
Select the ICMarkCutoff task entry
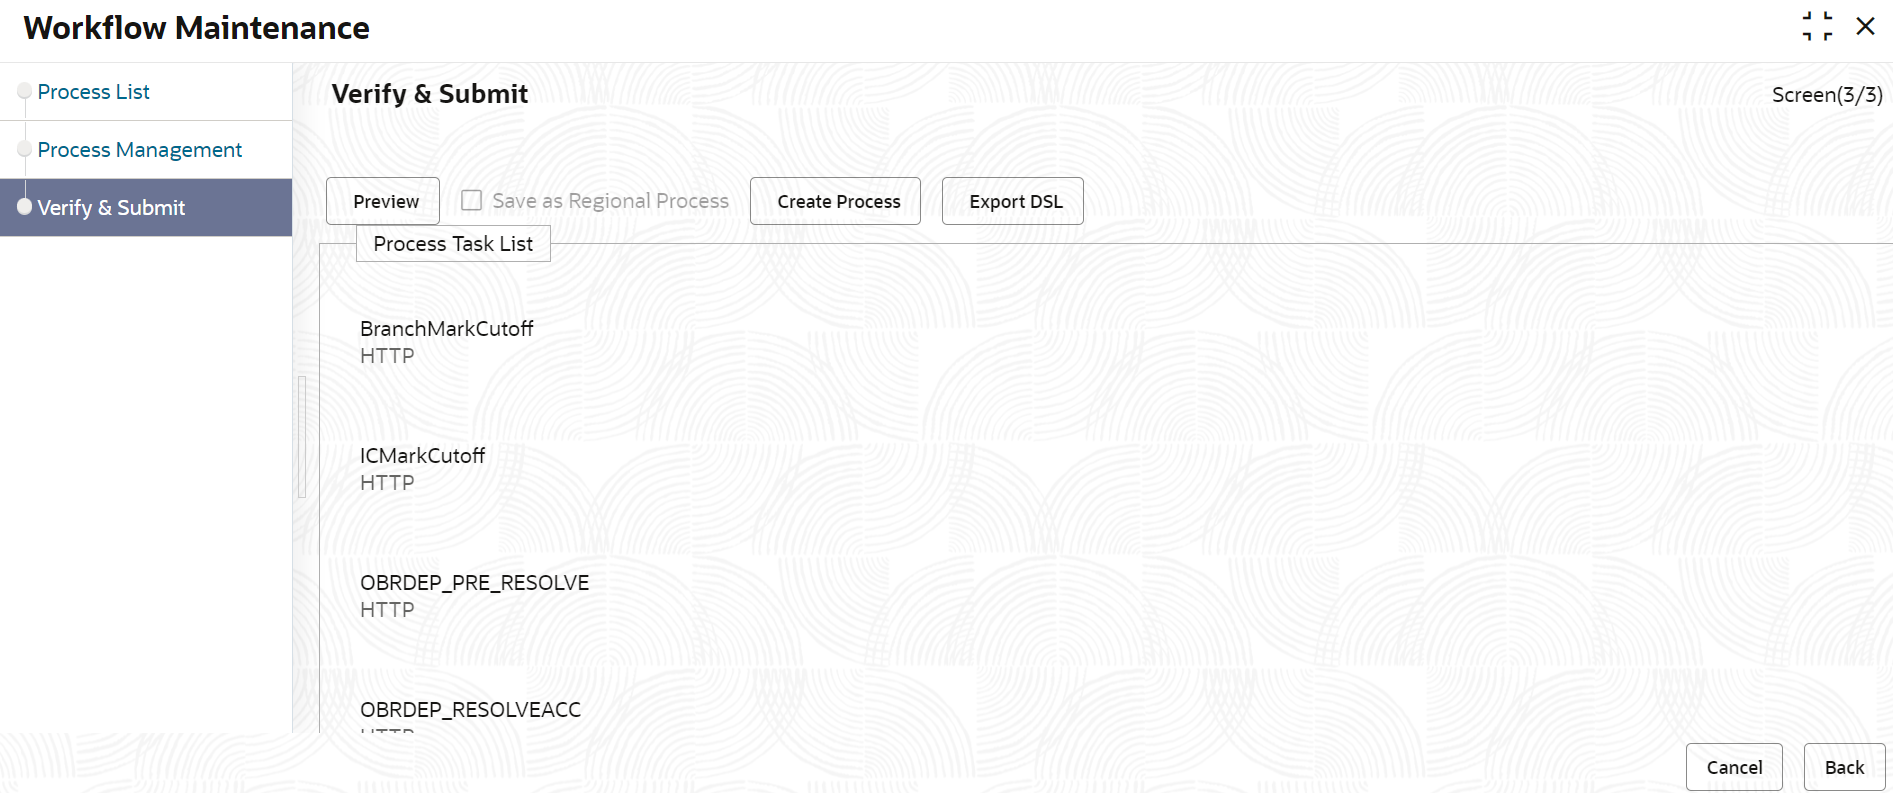(x=422, y=468)
